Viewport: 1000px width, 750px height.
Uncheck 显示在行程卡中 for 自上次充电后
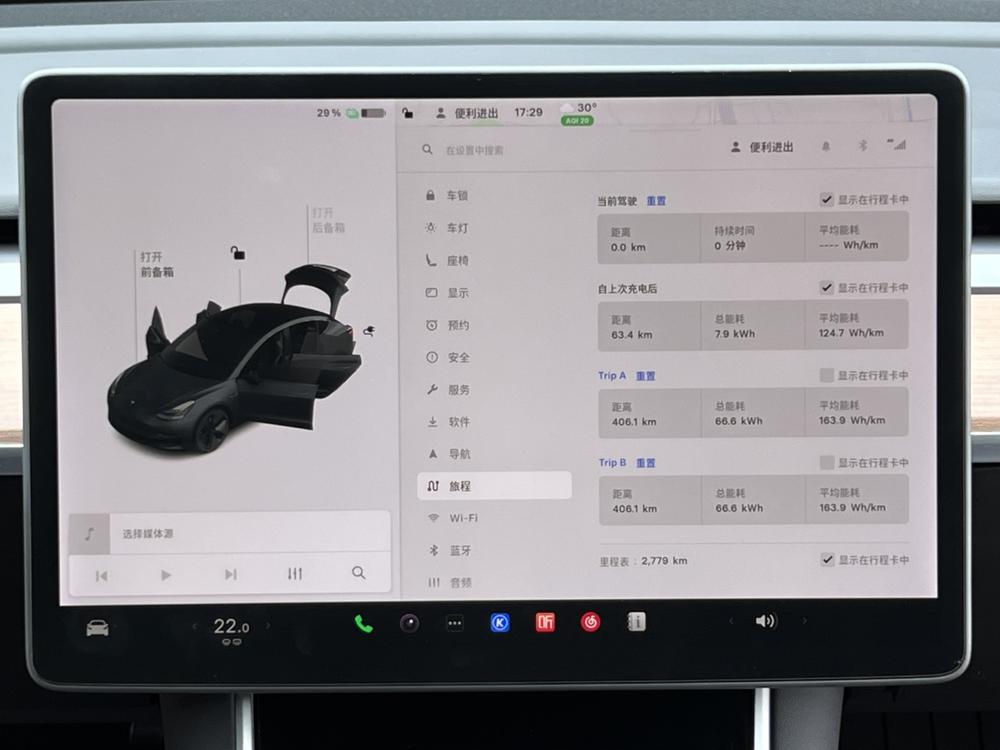[x=827, y=288]
